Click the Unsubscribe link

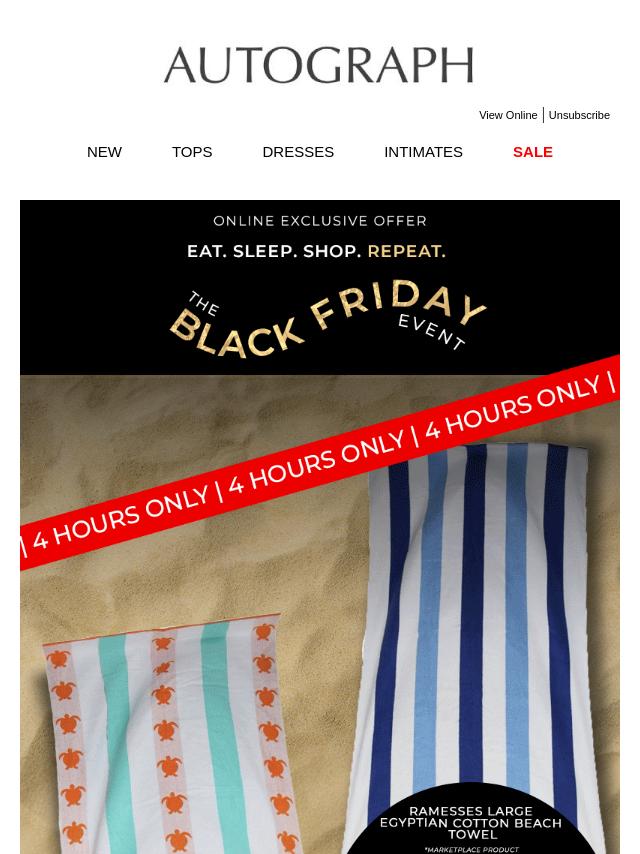pyautogui.click(x=579, y=115)
